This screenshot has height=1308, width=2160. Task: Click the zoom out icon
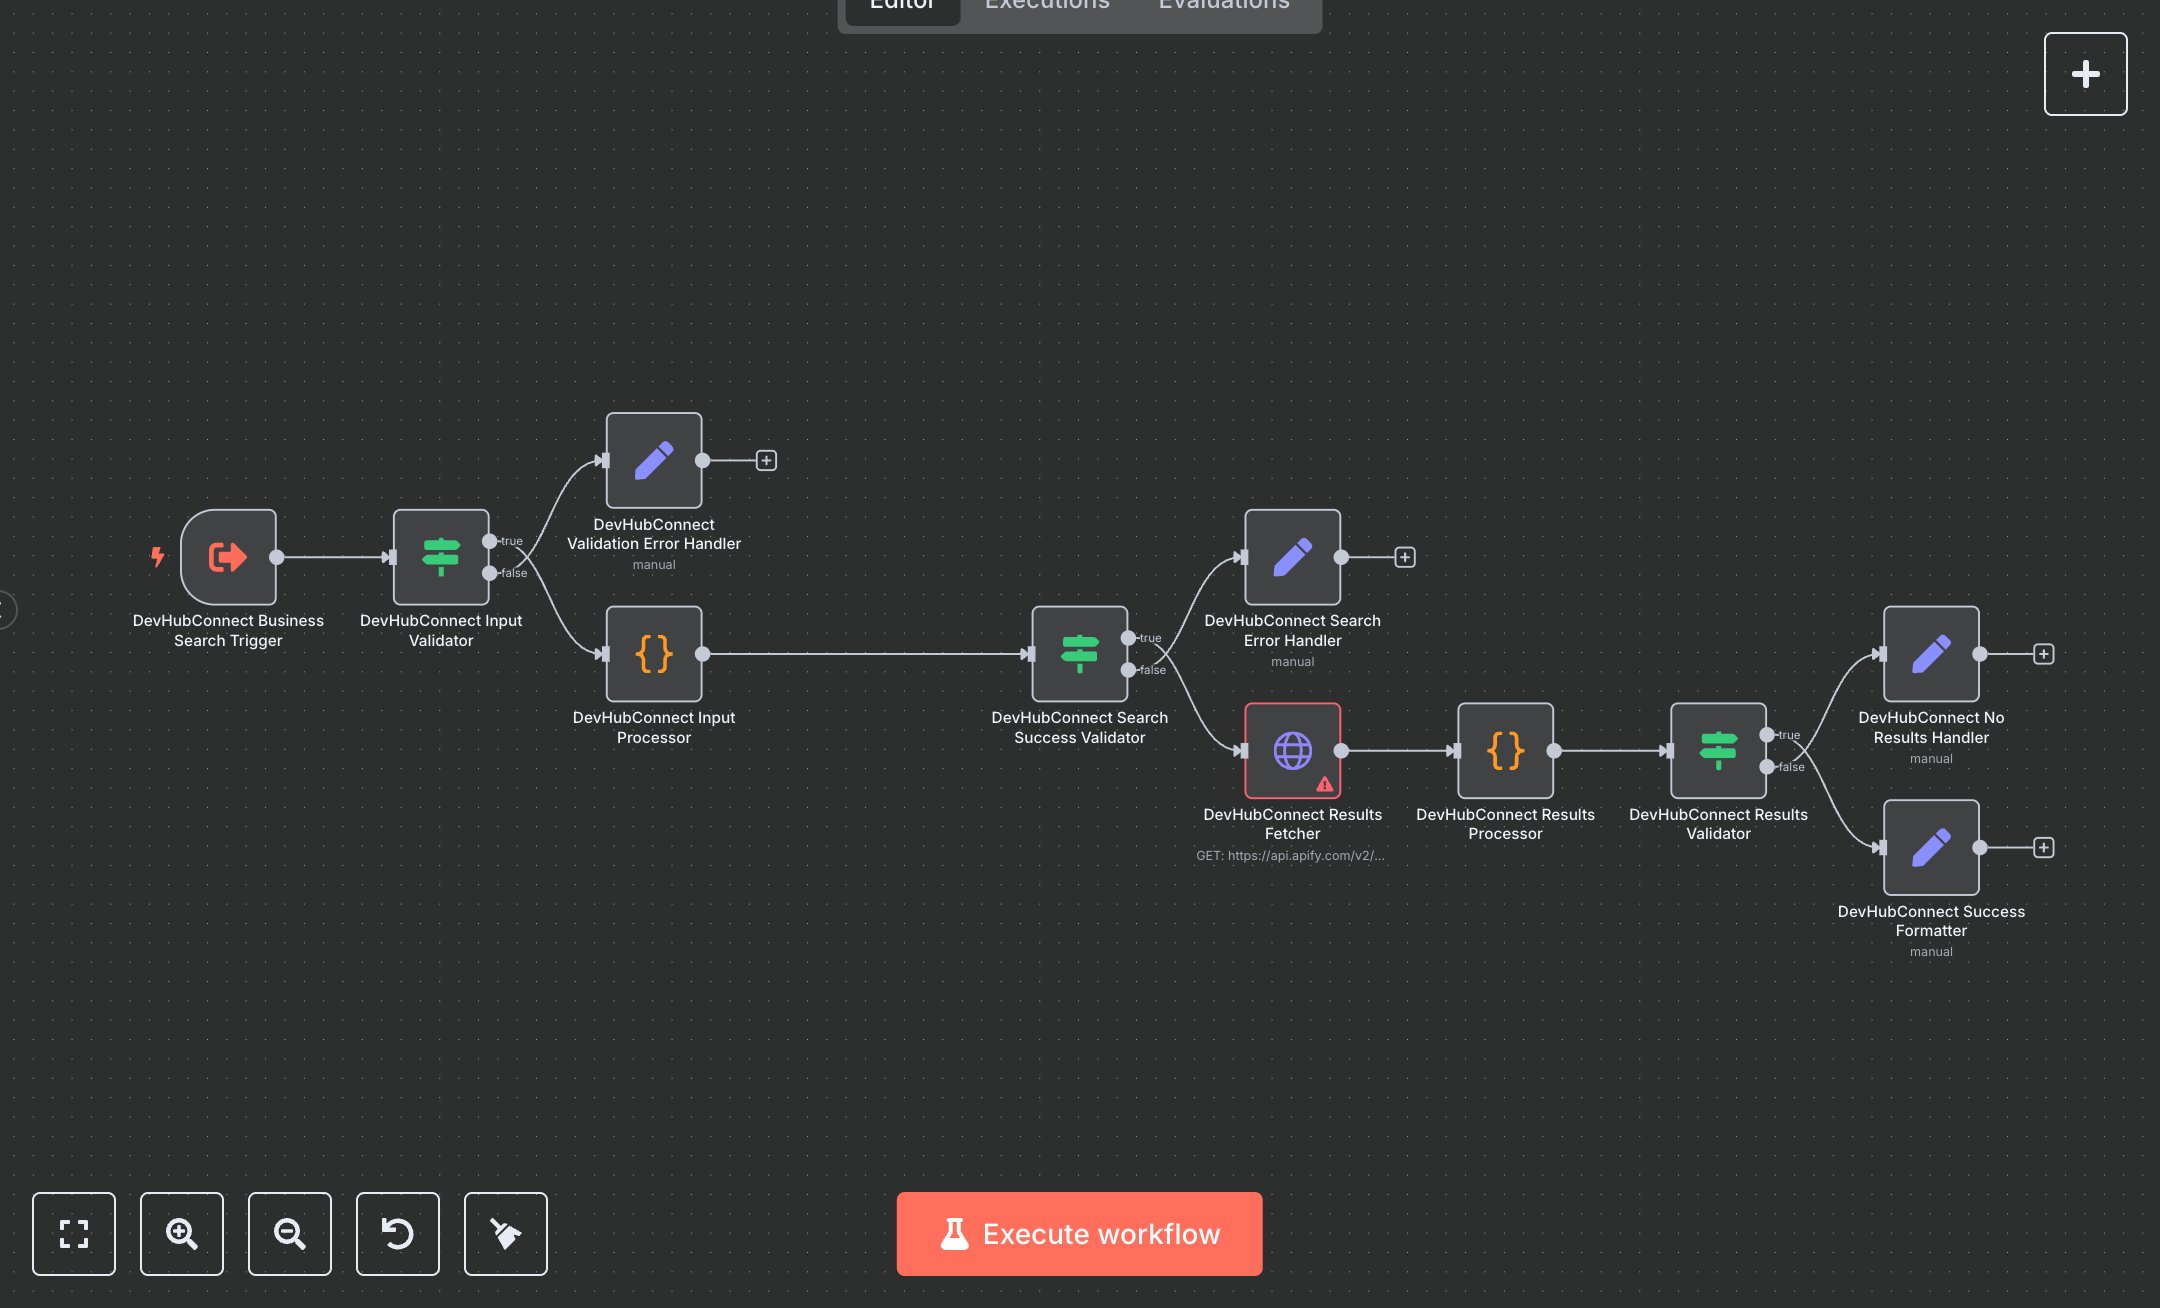tap(290, 1233)
